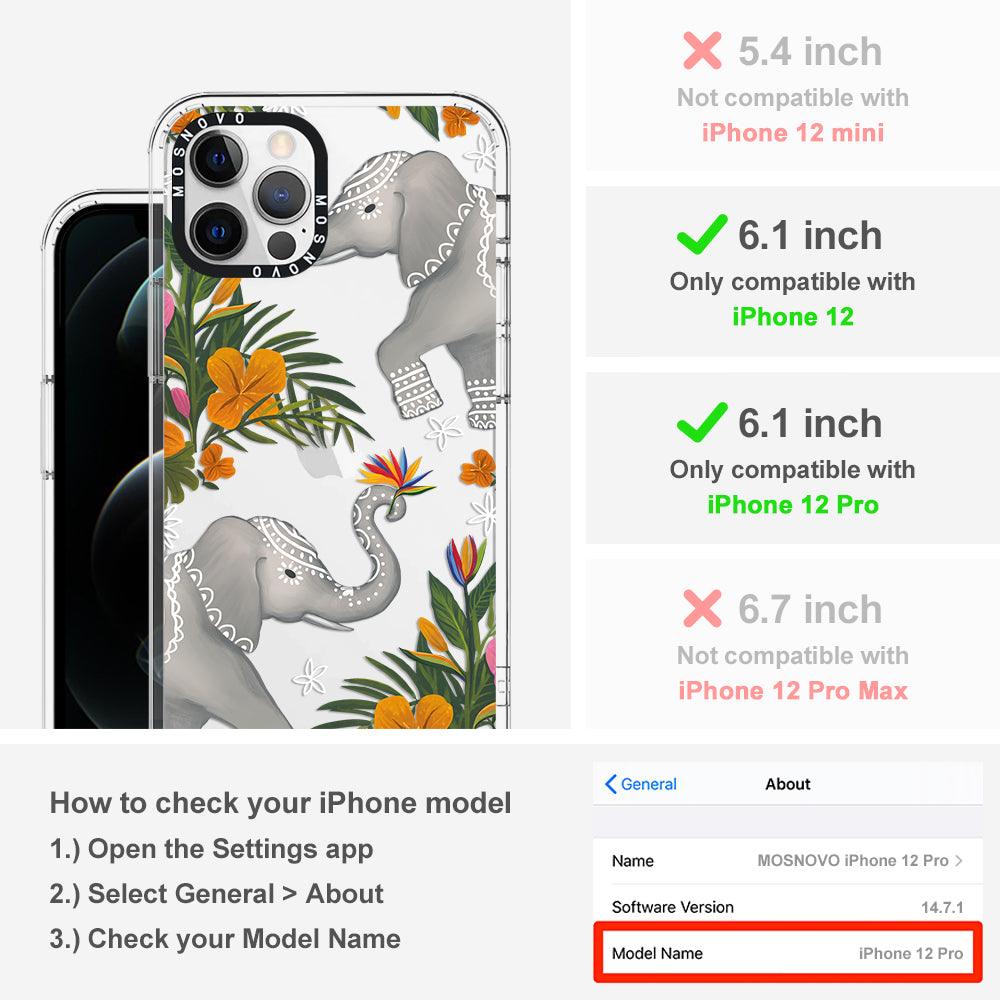Tap the blue back chevron beside General

pyautogui.click(x=610, y=784)
